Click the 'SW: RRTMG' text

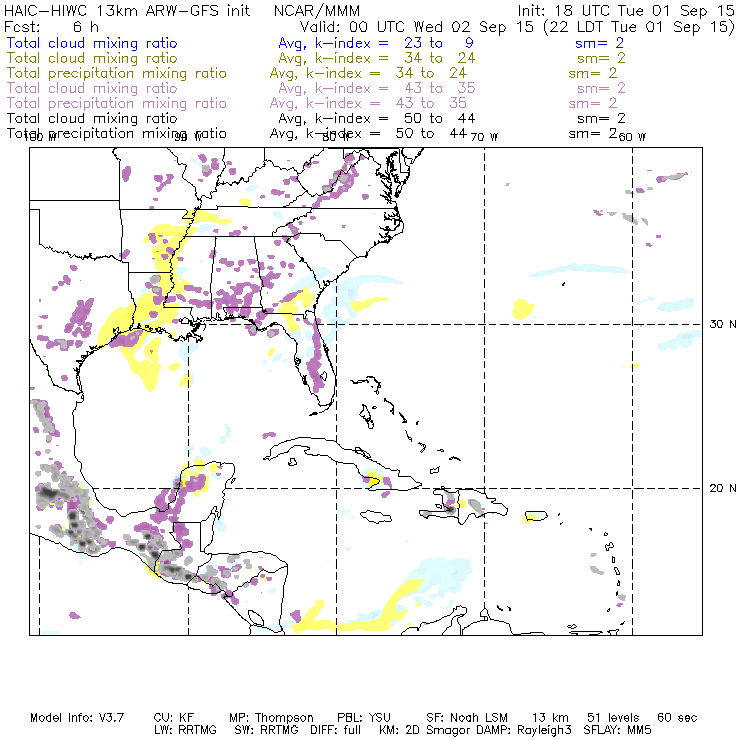(266, 730)
